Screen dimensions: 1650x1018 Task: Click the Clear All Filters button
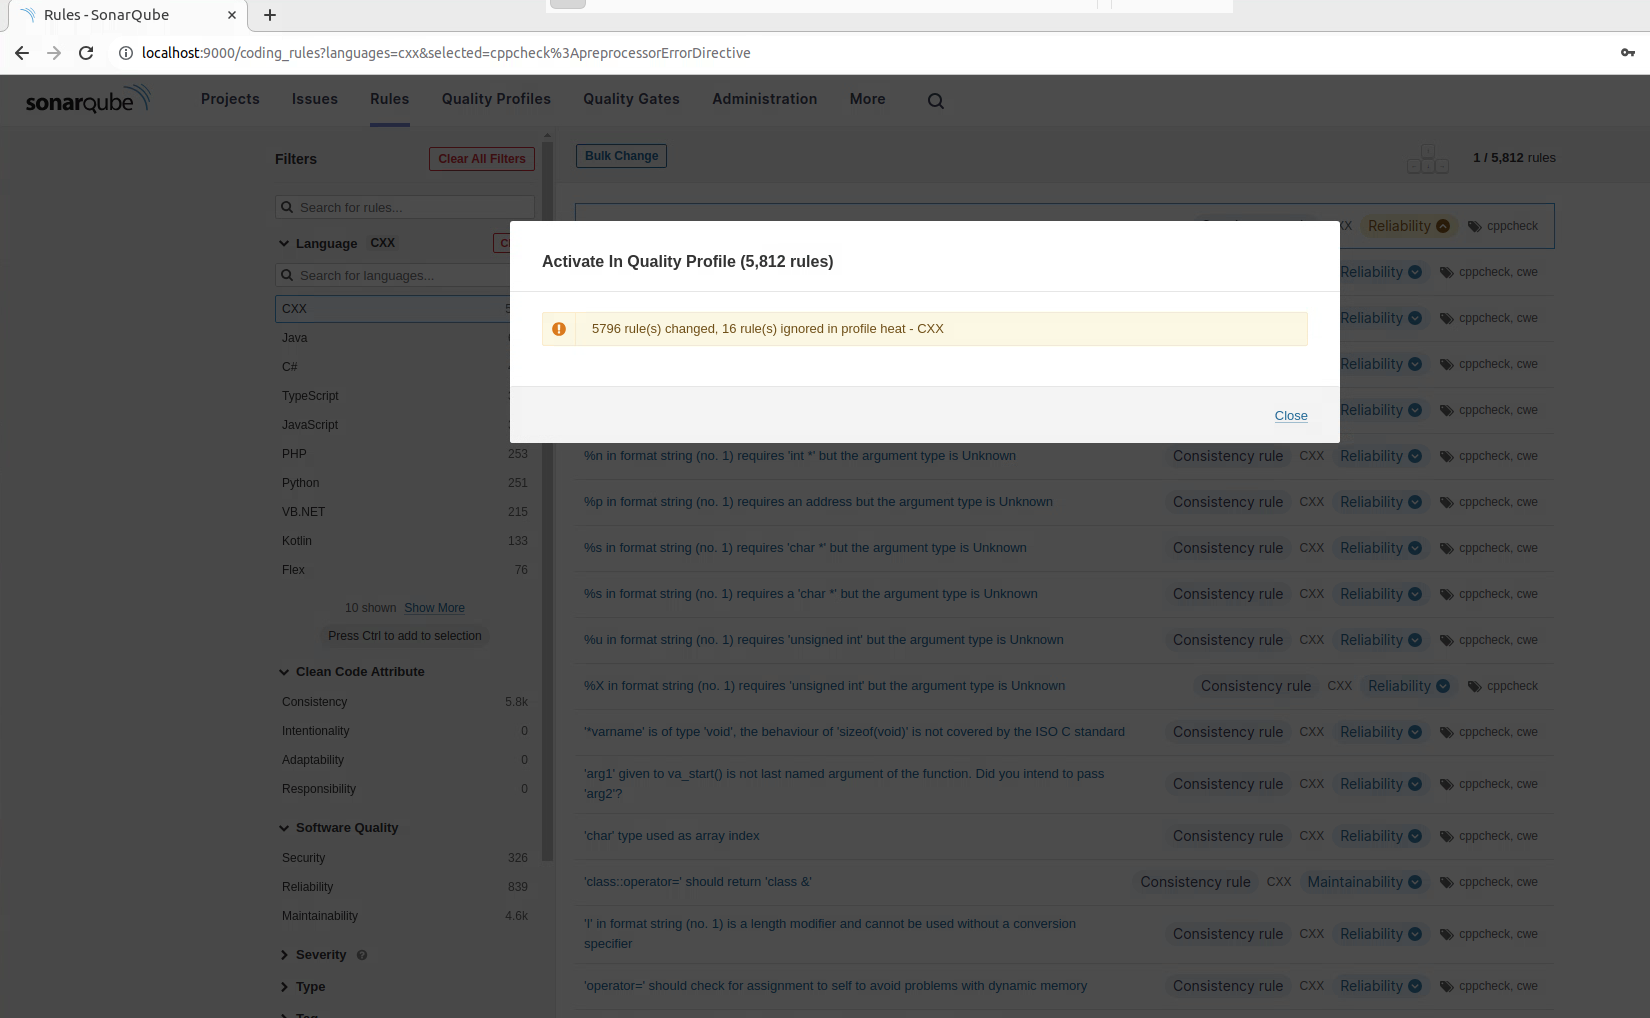point(481,159)
